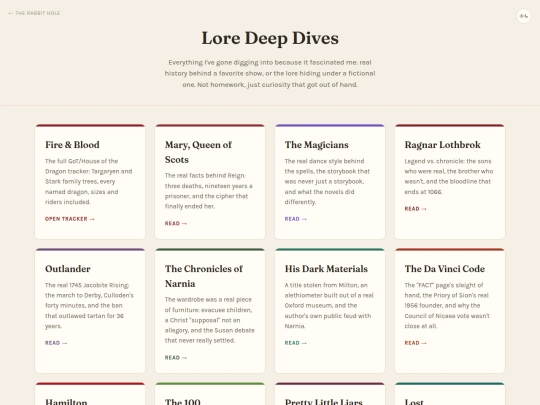Open the Lost card
540x405 pixels.
450,394
